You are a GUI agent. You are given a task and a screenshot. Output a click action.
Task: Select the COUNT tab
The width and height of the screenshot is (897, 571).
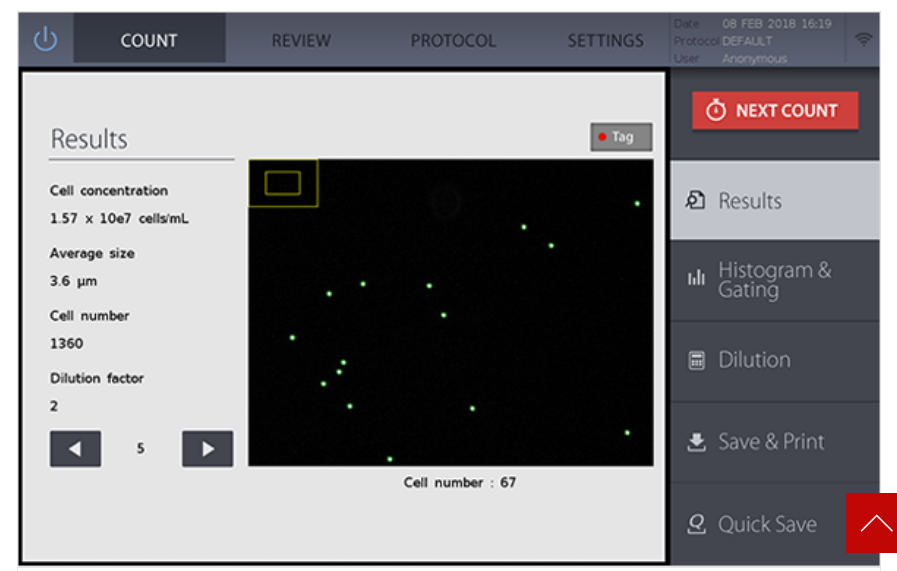point(149,41)
